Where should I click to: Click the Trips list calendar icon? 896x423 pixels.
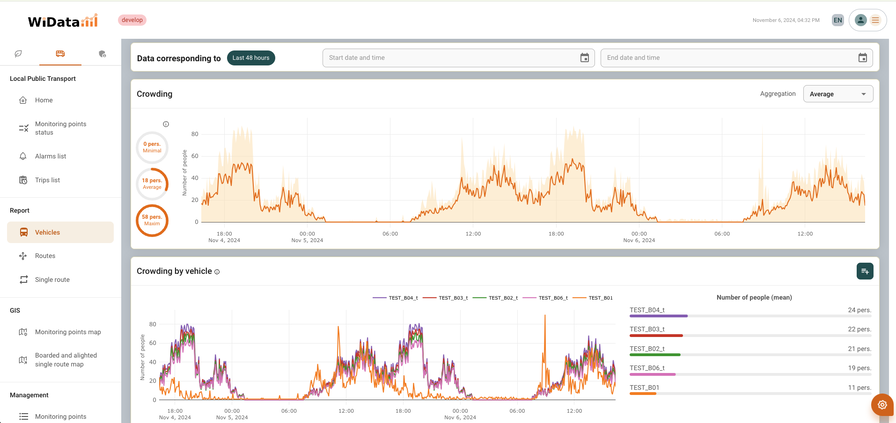(x=23, y=180)
